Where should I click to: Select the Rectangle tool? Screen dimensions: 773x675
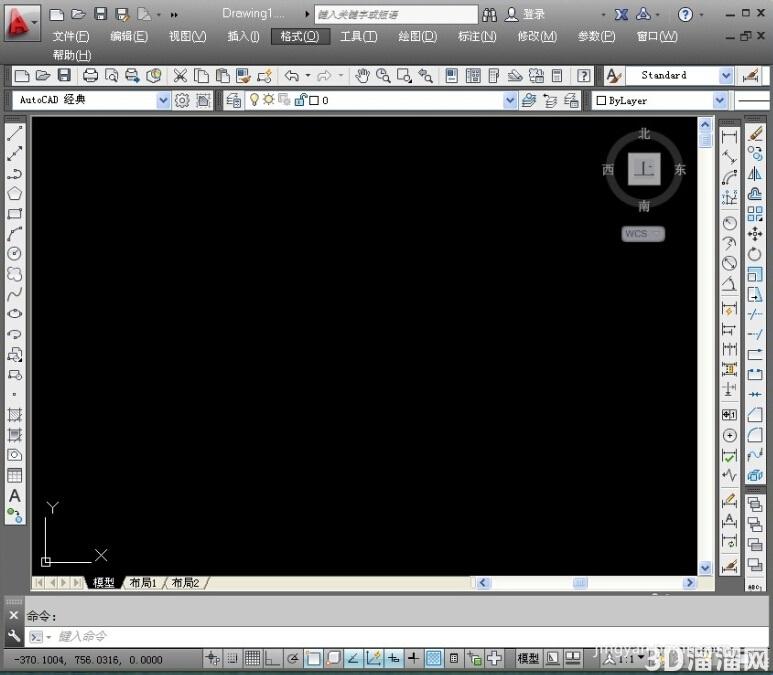[x=15, y=214]
